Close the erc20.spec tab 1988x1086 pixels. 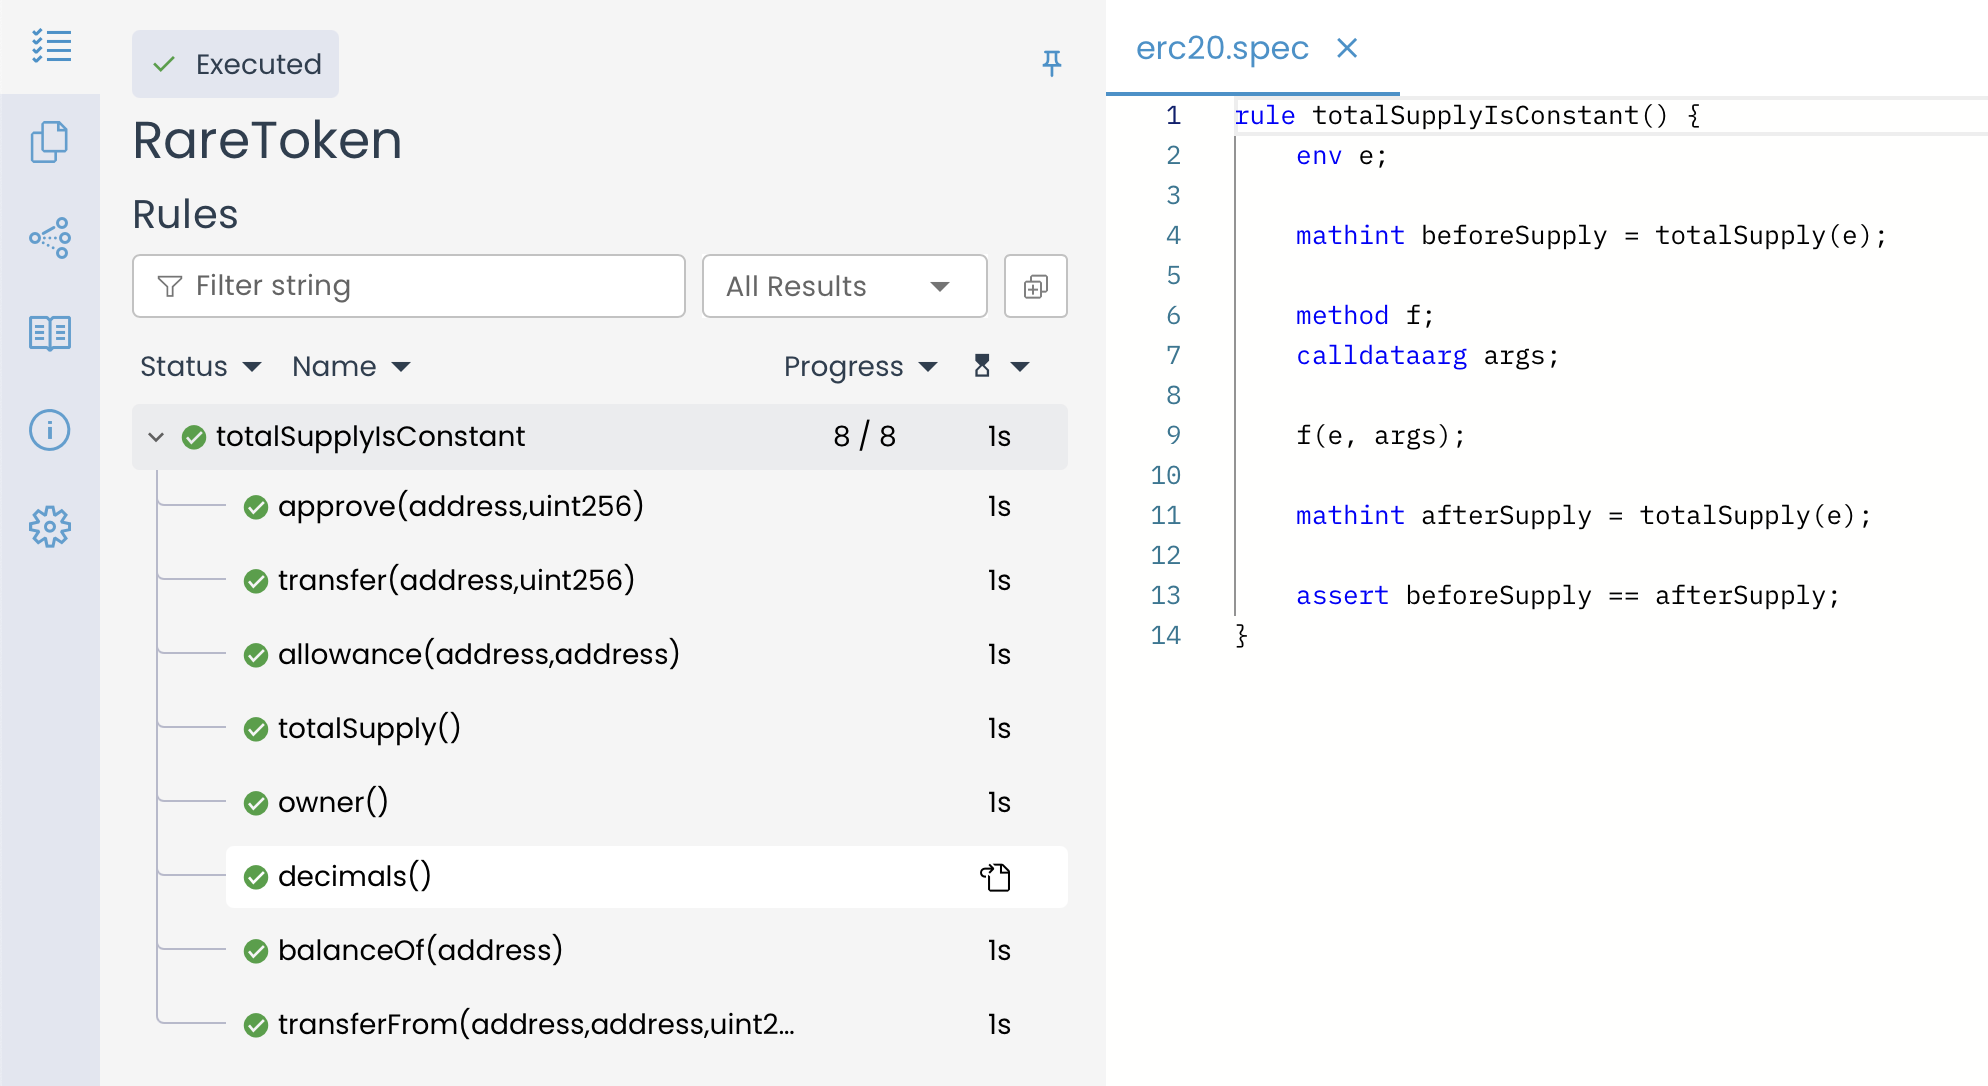(1347, 48)
